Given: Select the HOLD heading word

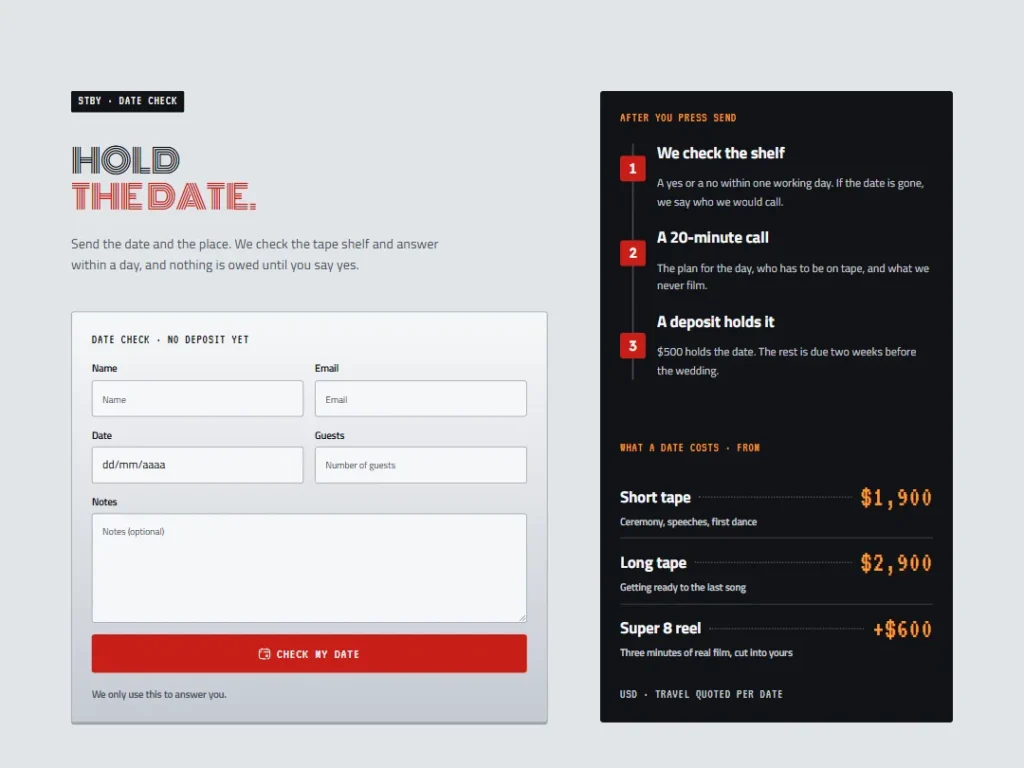Looking at the screenshot, I should (125, 161).
